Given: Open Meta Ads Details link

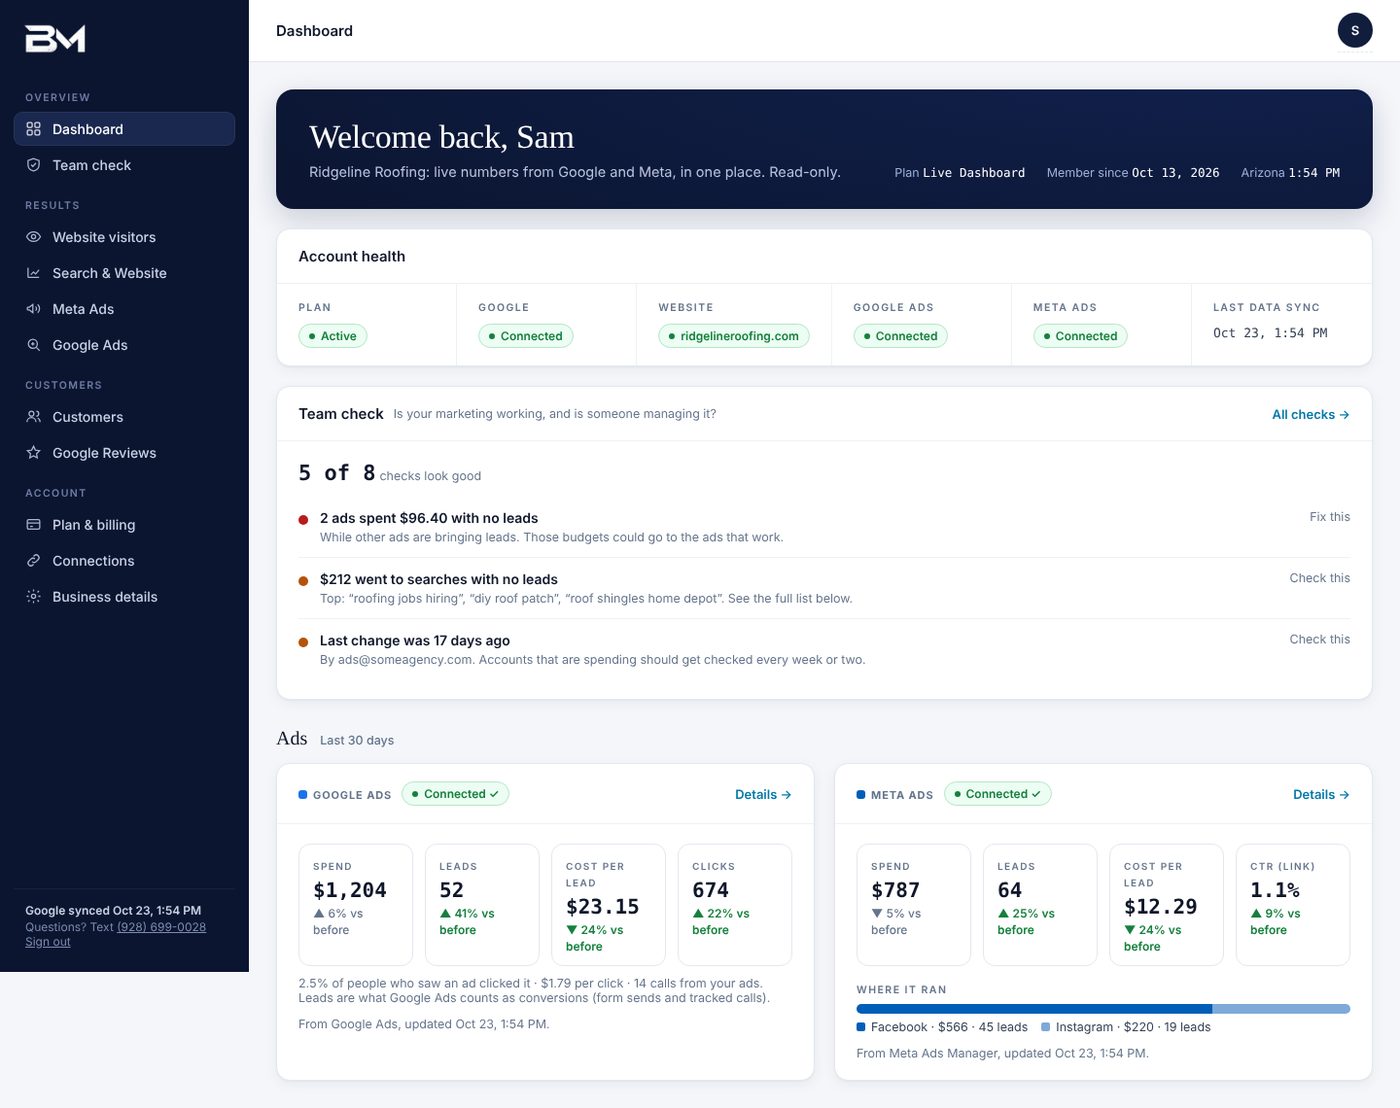Looking at the screenshot, I should (x=1321, y=795).
